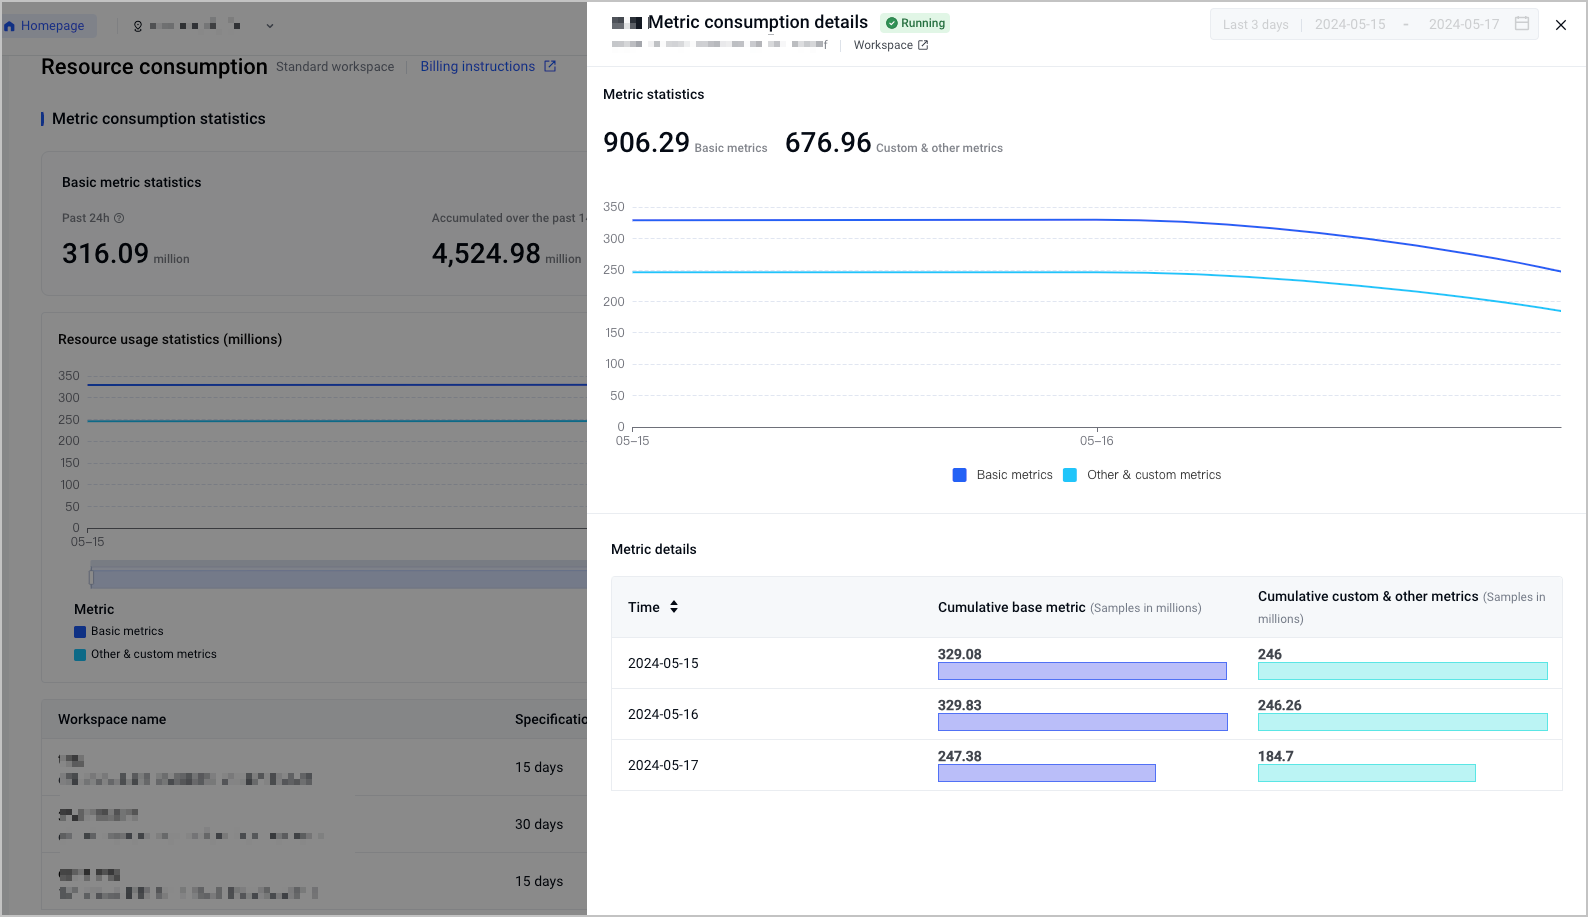Viewport: 1588px width, 917px height.
Task: Click the Past 24h help question icon
Action: click(119, 218)
